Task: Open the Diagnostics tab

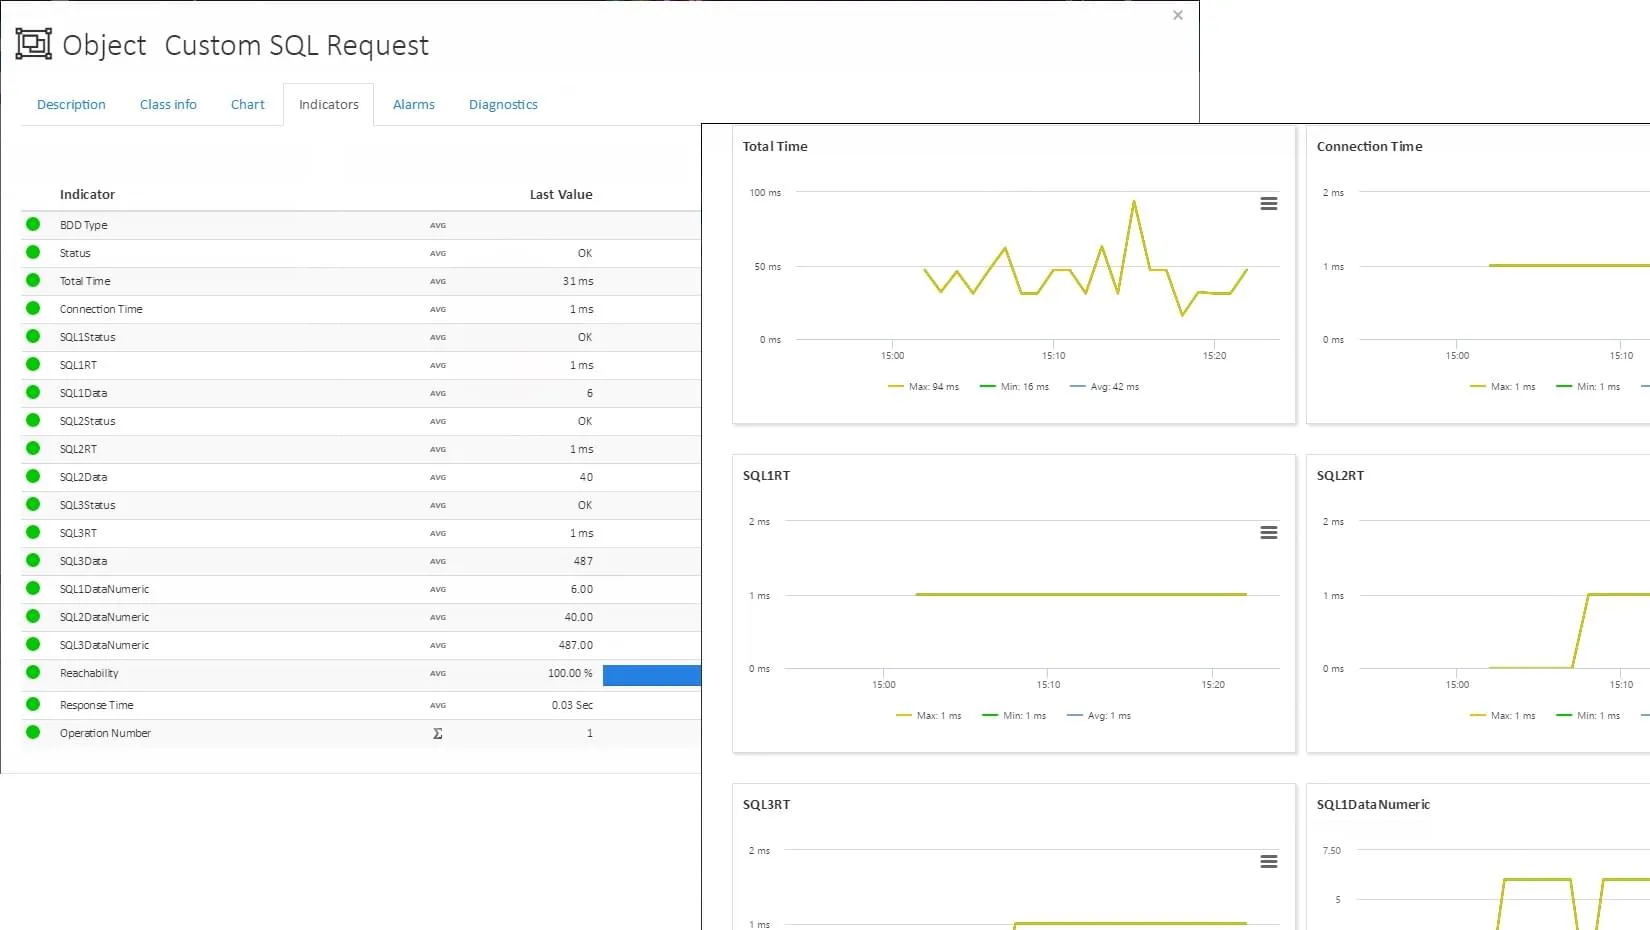Action: click(503, 104)
